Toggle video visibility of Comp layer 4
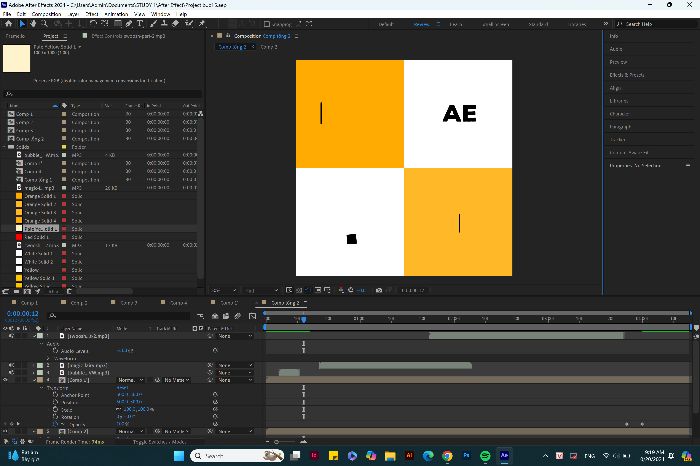This screenshot has width=700, height=466. (5, 380)
